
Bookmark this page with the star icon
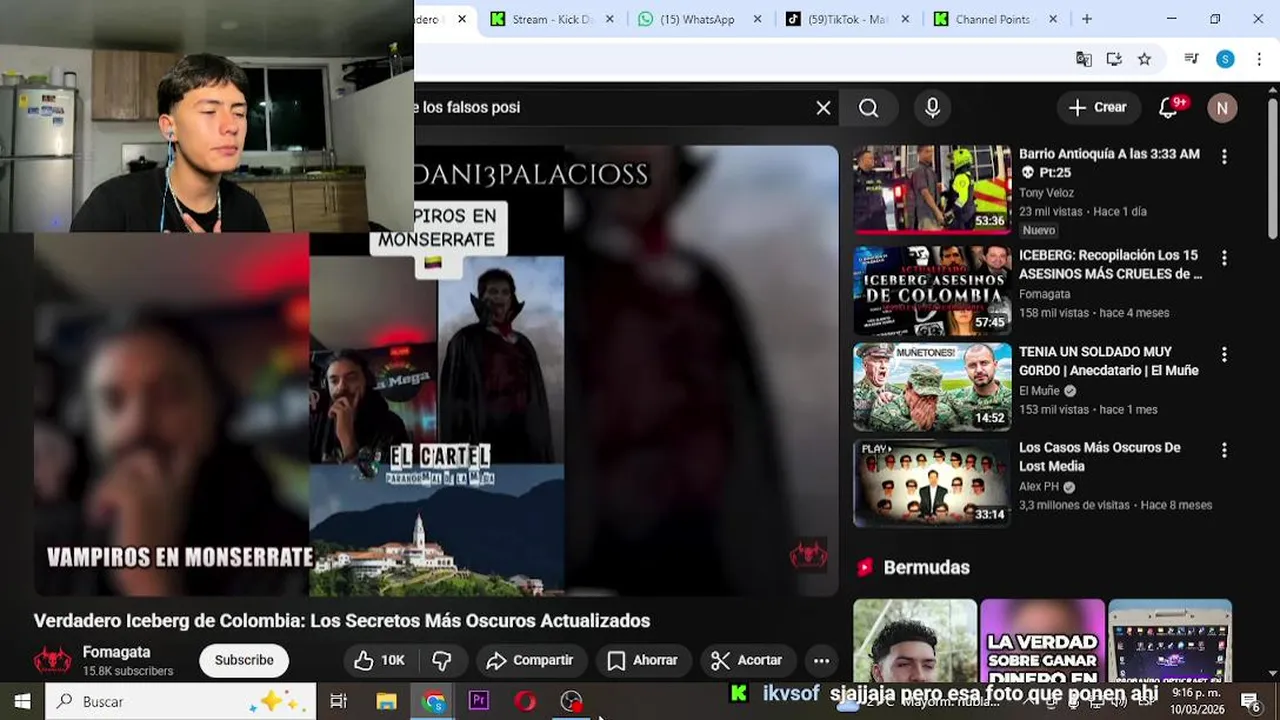click(1144, 59)
